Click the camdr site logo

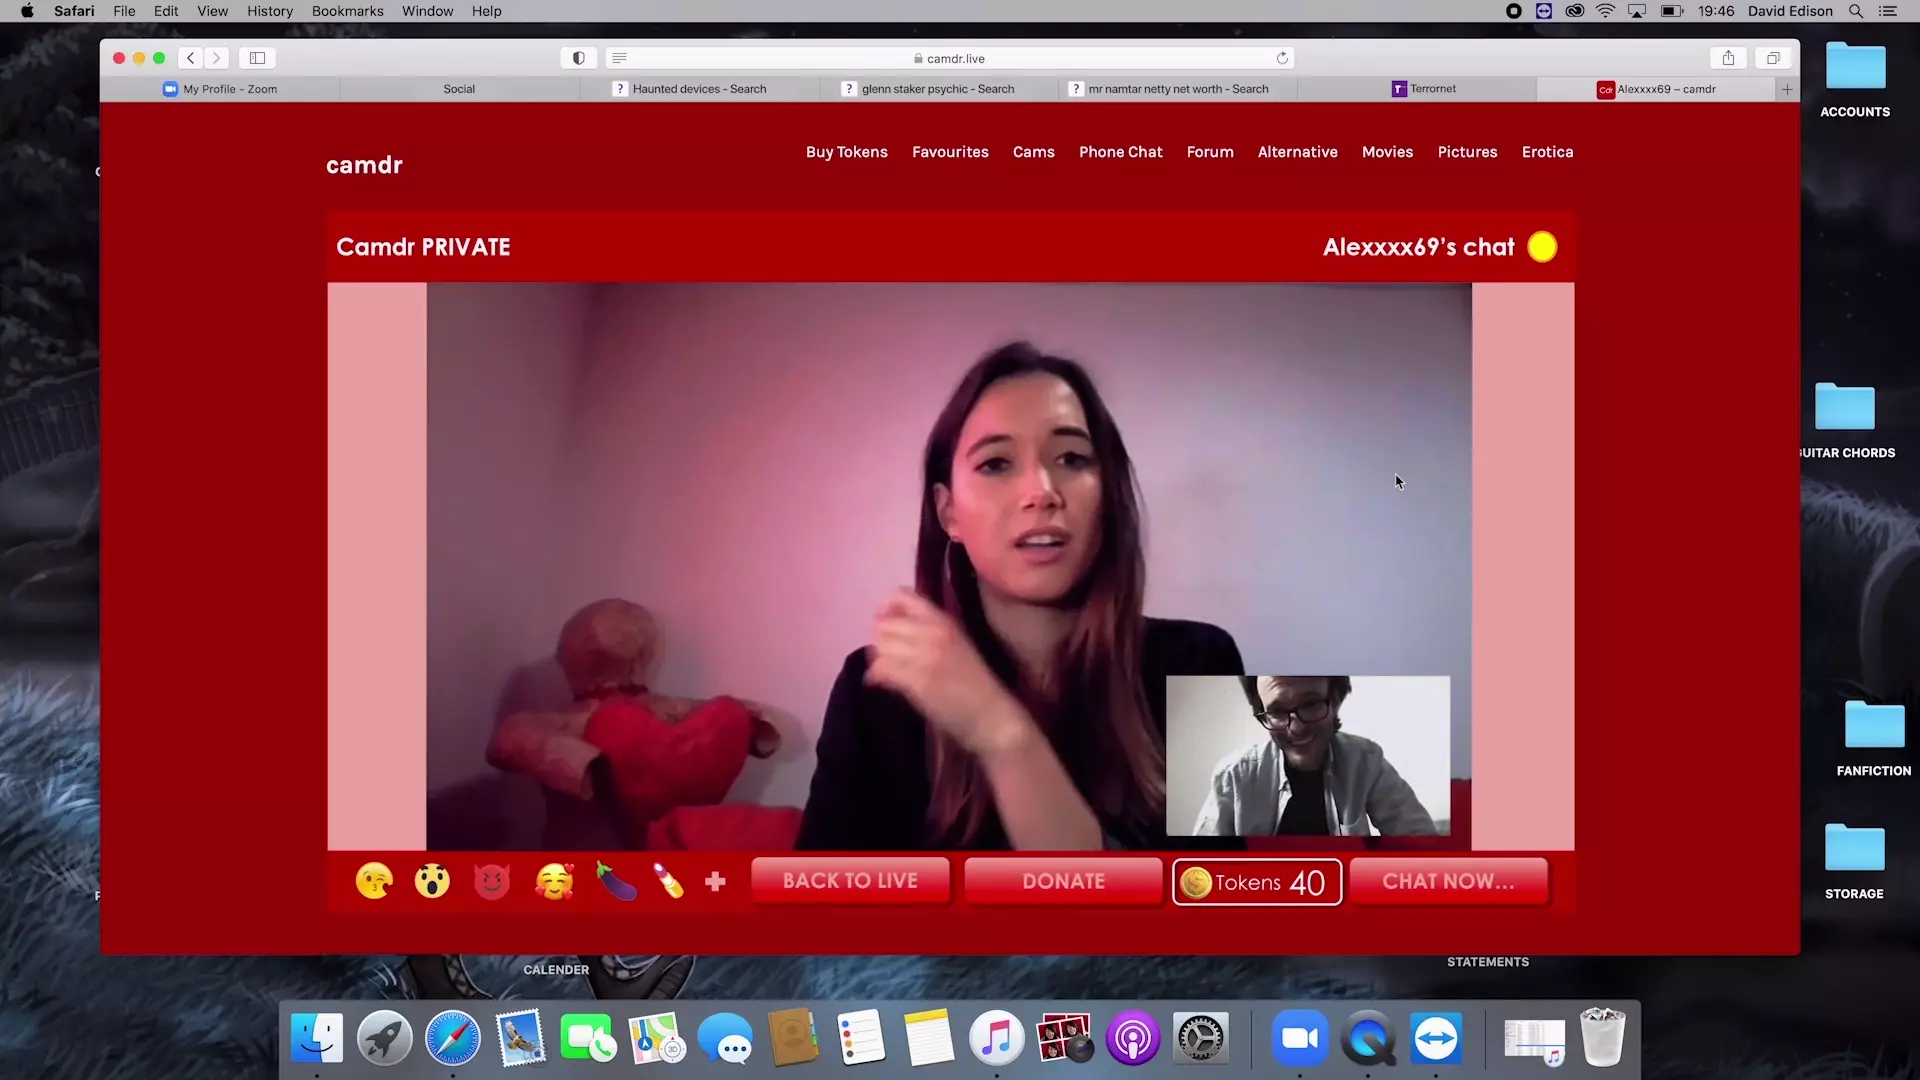coord(364,165)
